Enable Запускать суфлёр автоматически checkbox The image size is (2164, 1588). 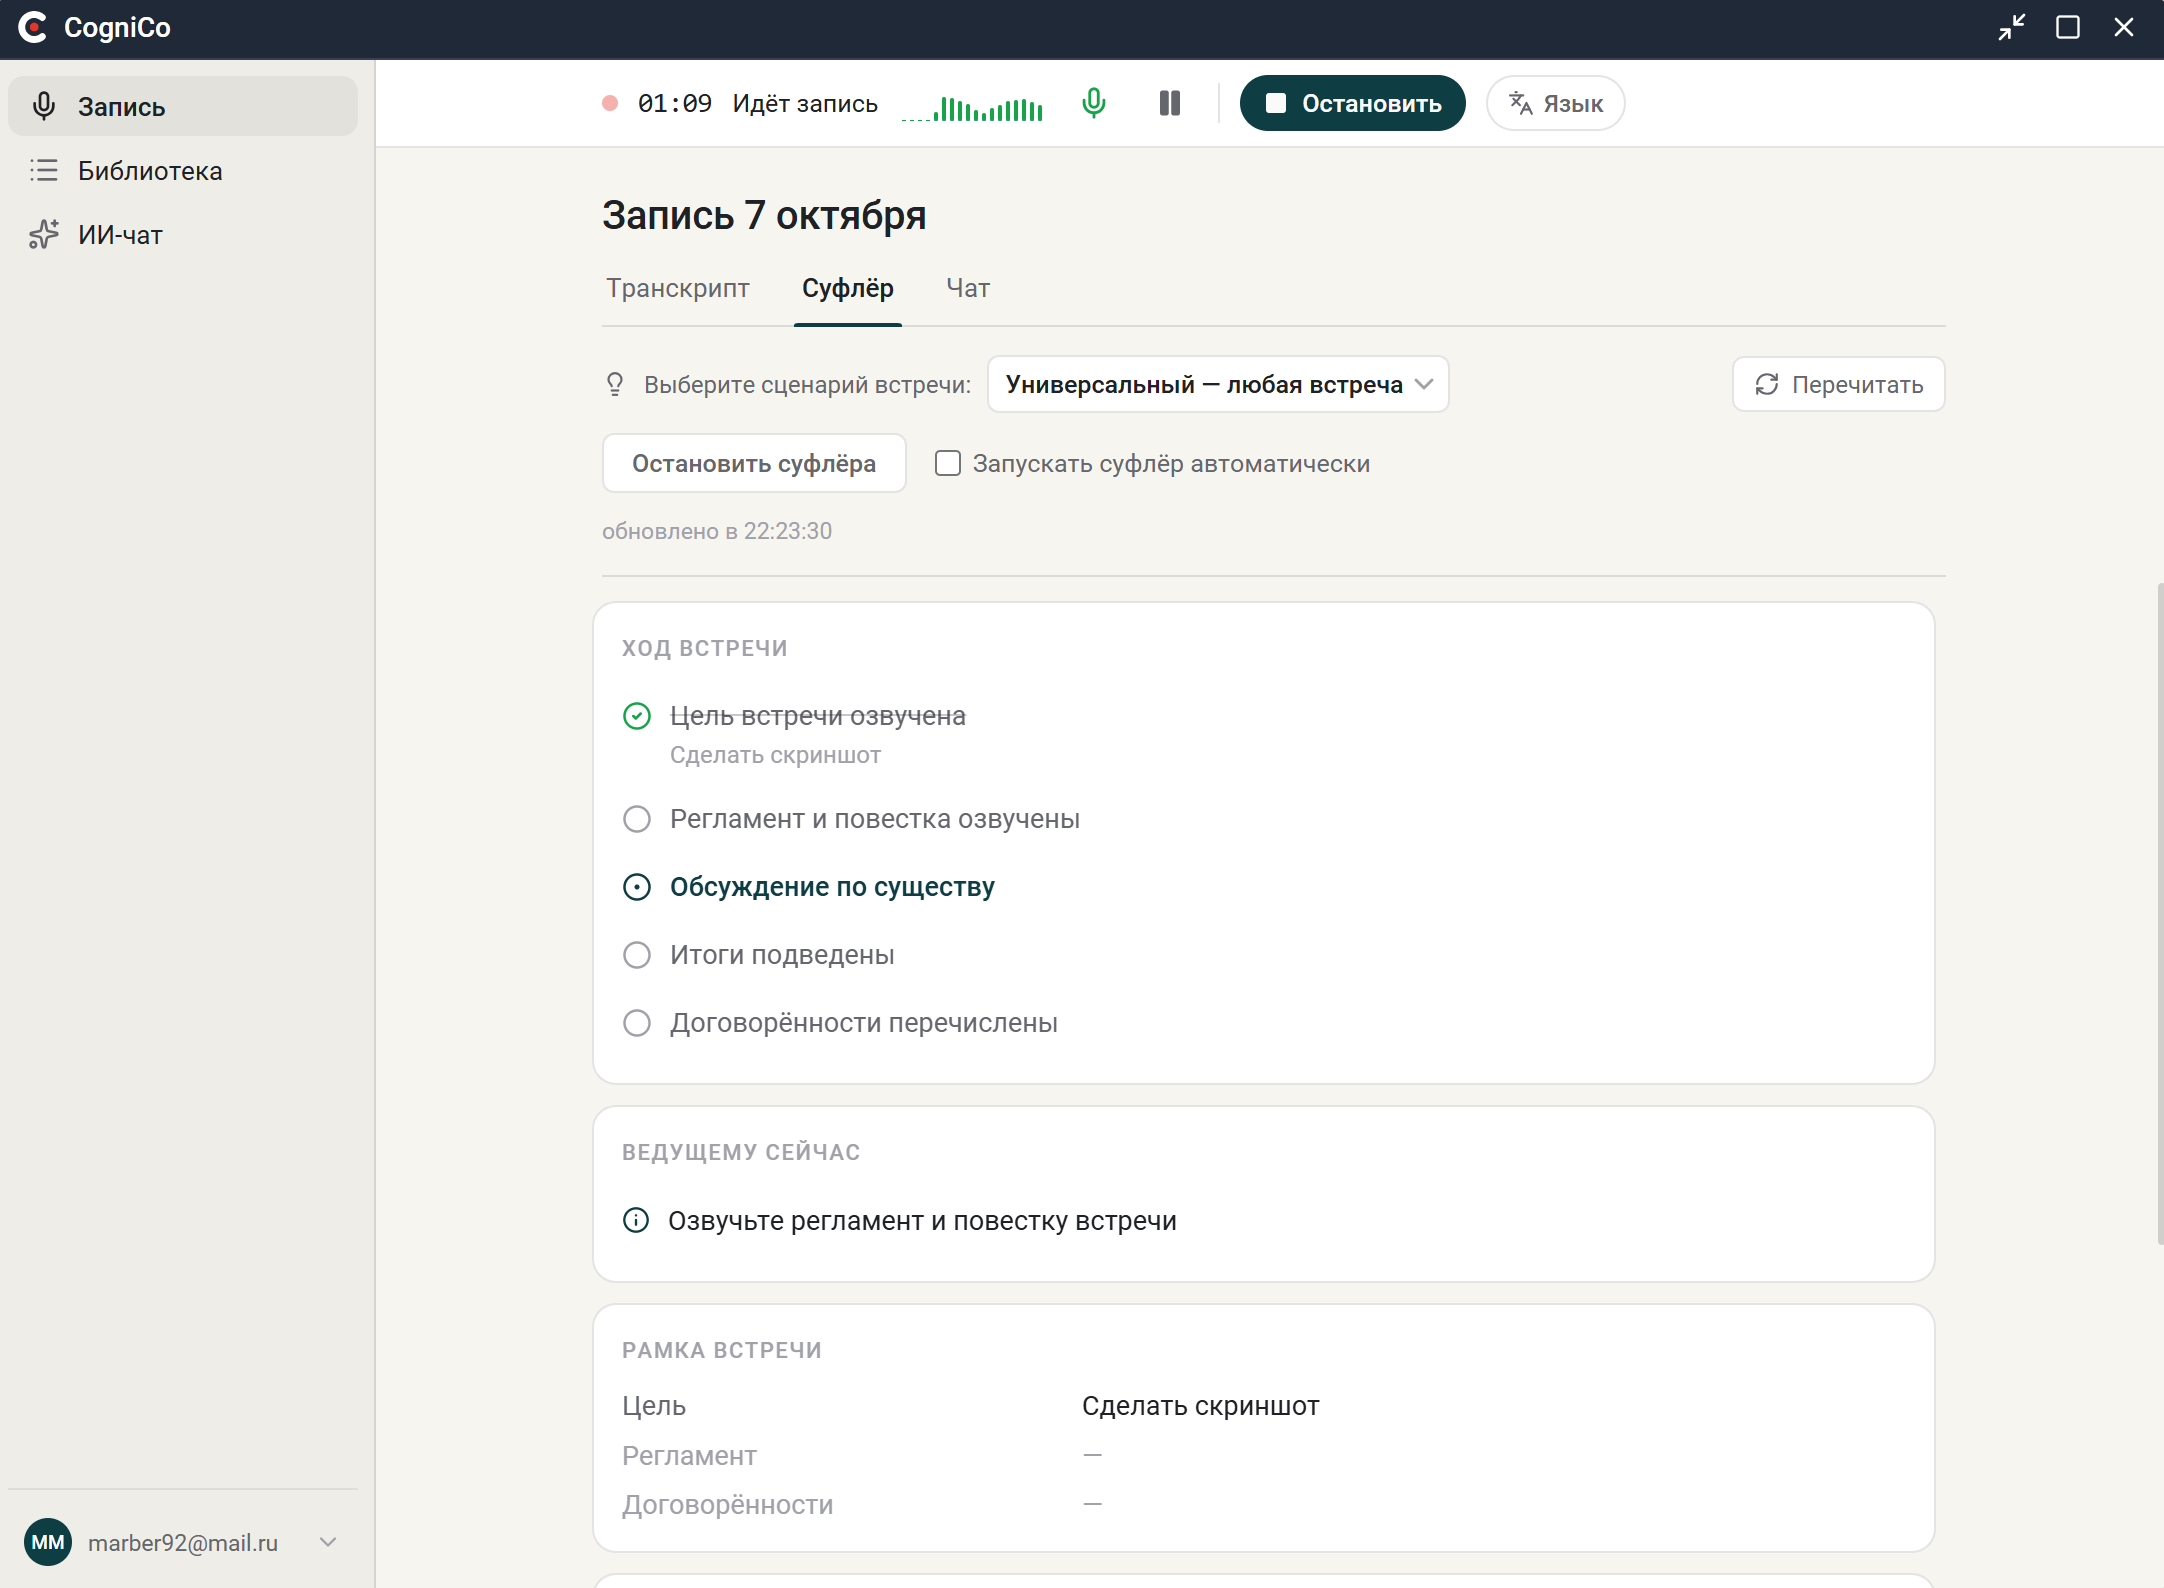(x=947, y=463)
